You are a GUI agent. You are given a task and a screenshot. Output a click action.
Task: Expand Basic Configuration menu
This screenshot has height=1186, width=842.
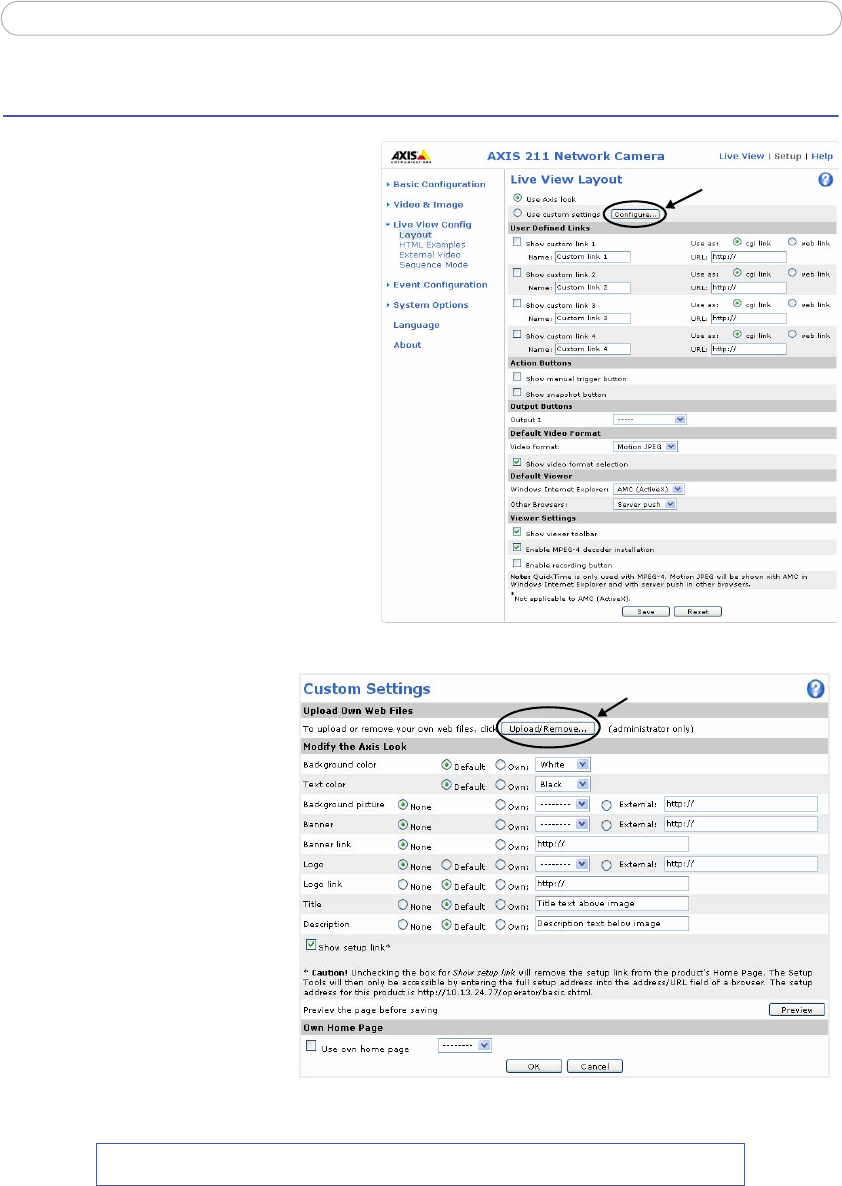439,184
